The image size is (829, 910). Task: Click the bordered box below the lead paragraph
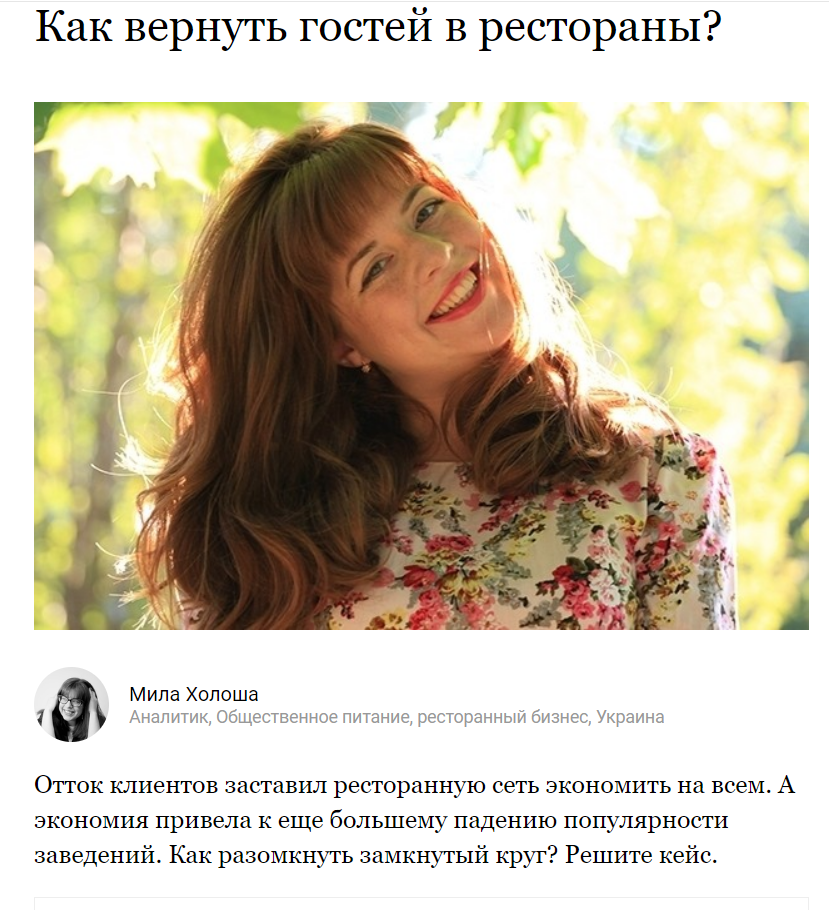pyautogui.click(x=421, y=904)
